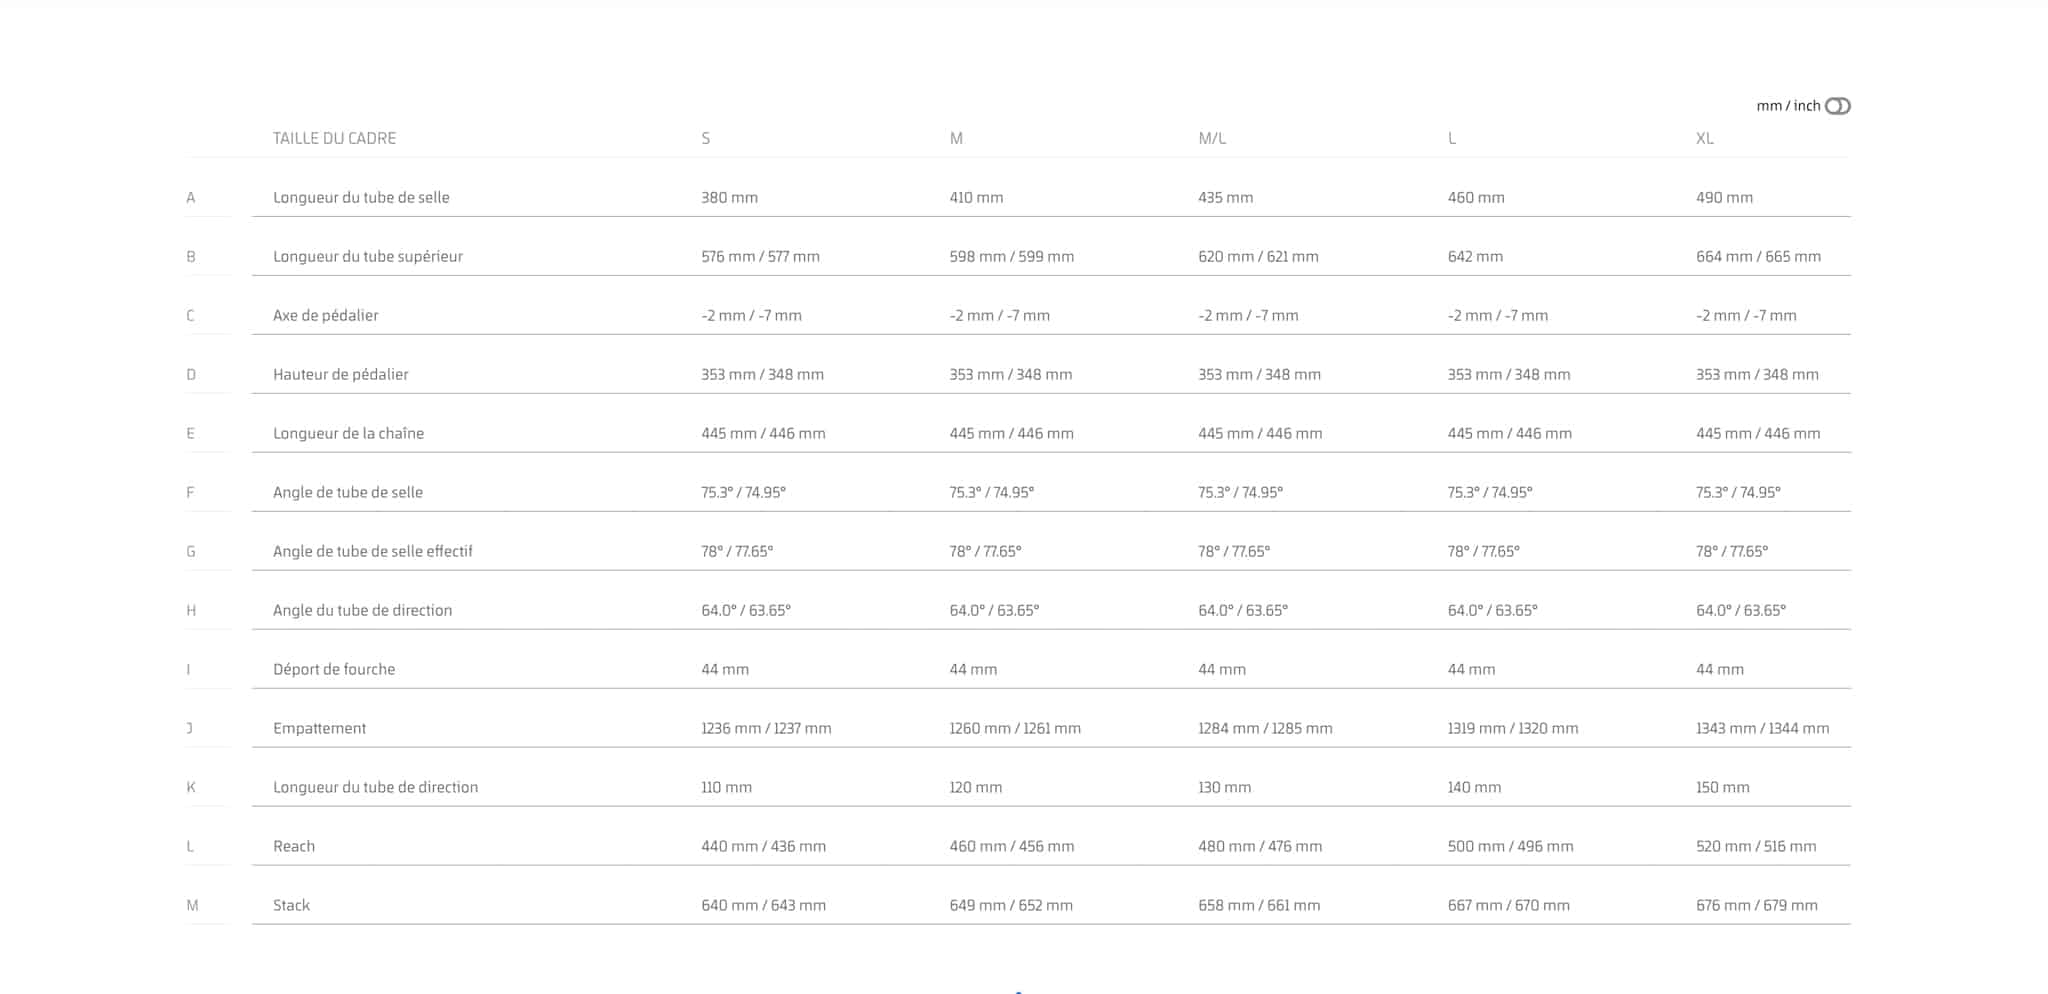This screenshot has width=2048, height=994.
Task: Click the 500 mm / 496 mm reach value
Action: tap(1510, 846)
